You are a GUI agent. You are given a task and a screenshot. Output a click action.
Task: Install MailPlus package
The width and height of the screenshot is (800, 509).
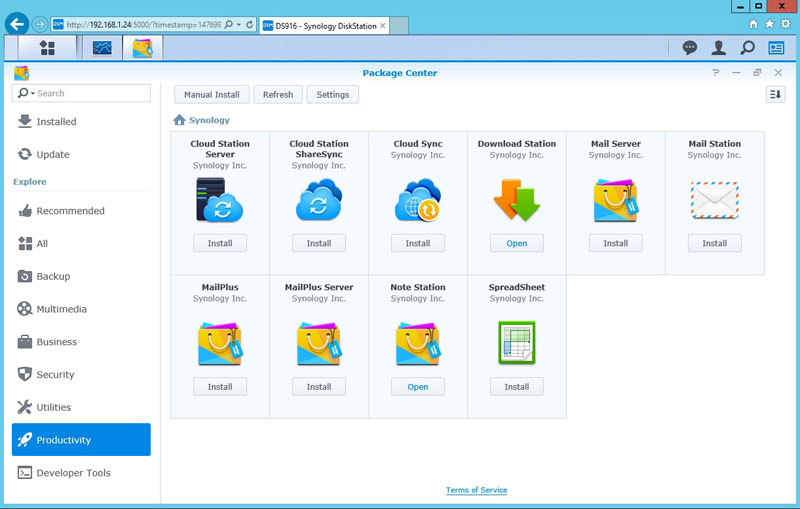pos(220,387)
